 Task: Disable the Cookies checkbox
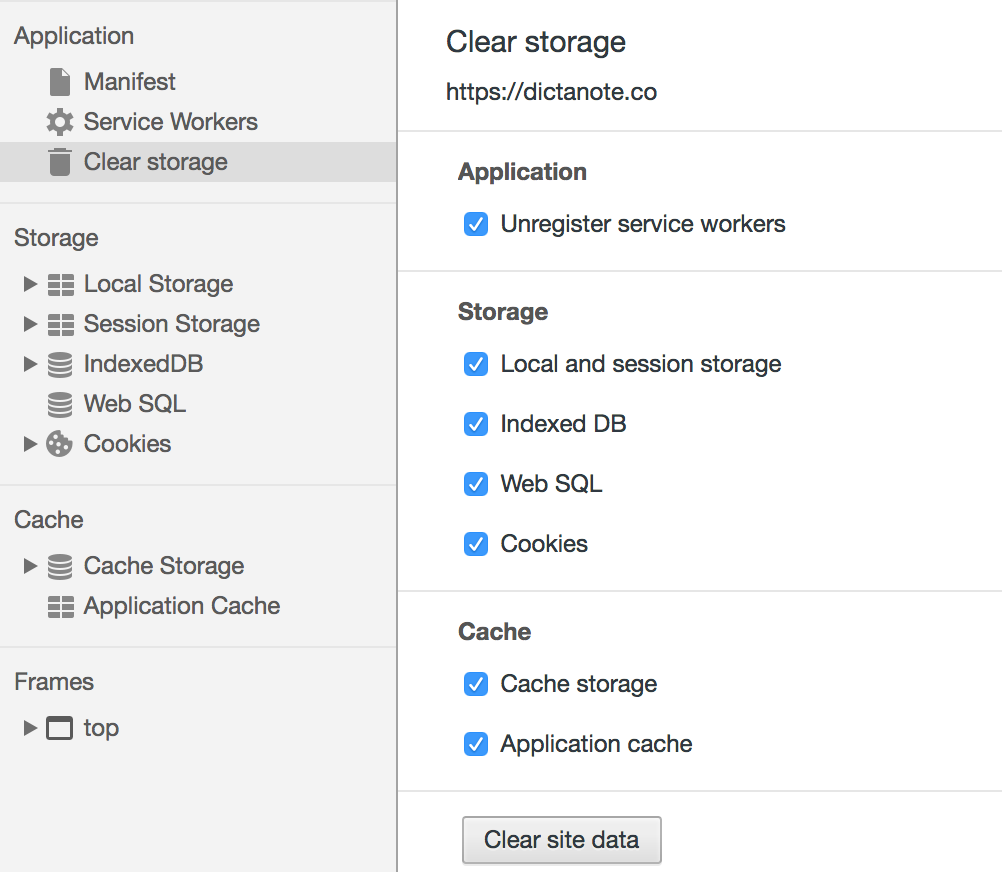point(475,544)
